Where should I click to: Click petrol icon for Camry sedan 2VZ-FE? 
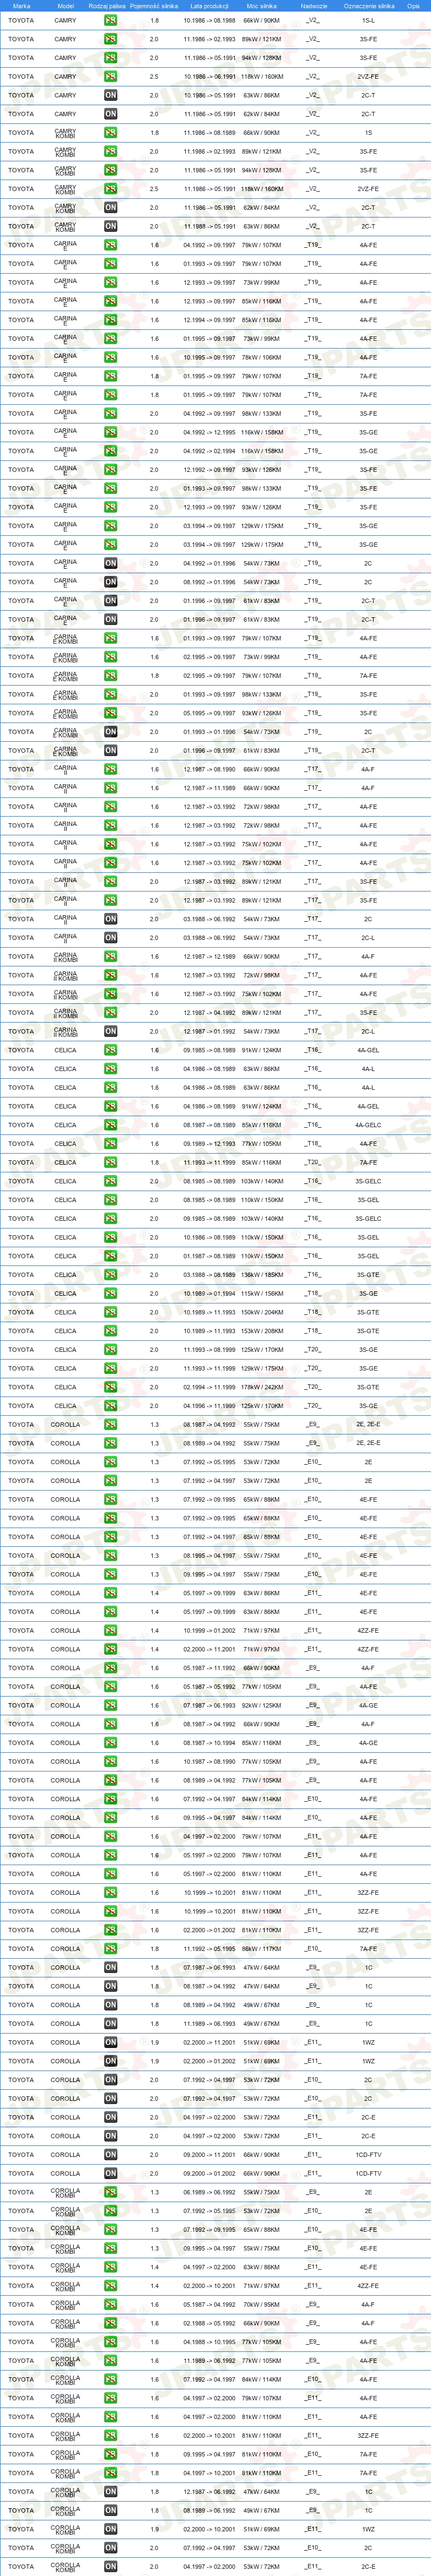[x=110, y=77]
